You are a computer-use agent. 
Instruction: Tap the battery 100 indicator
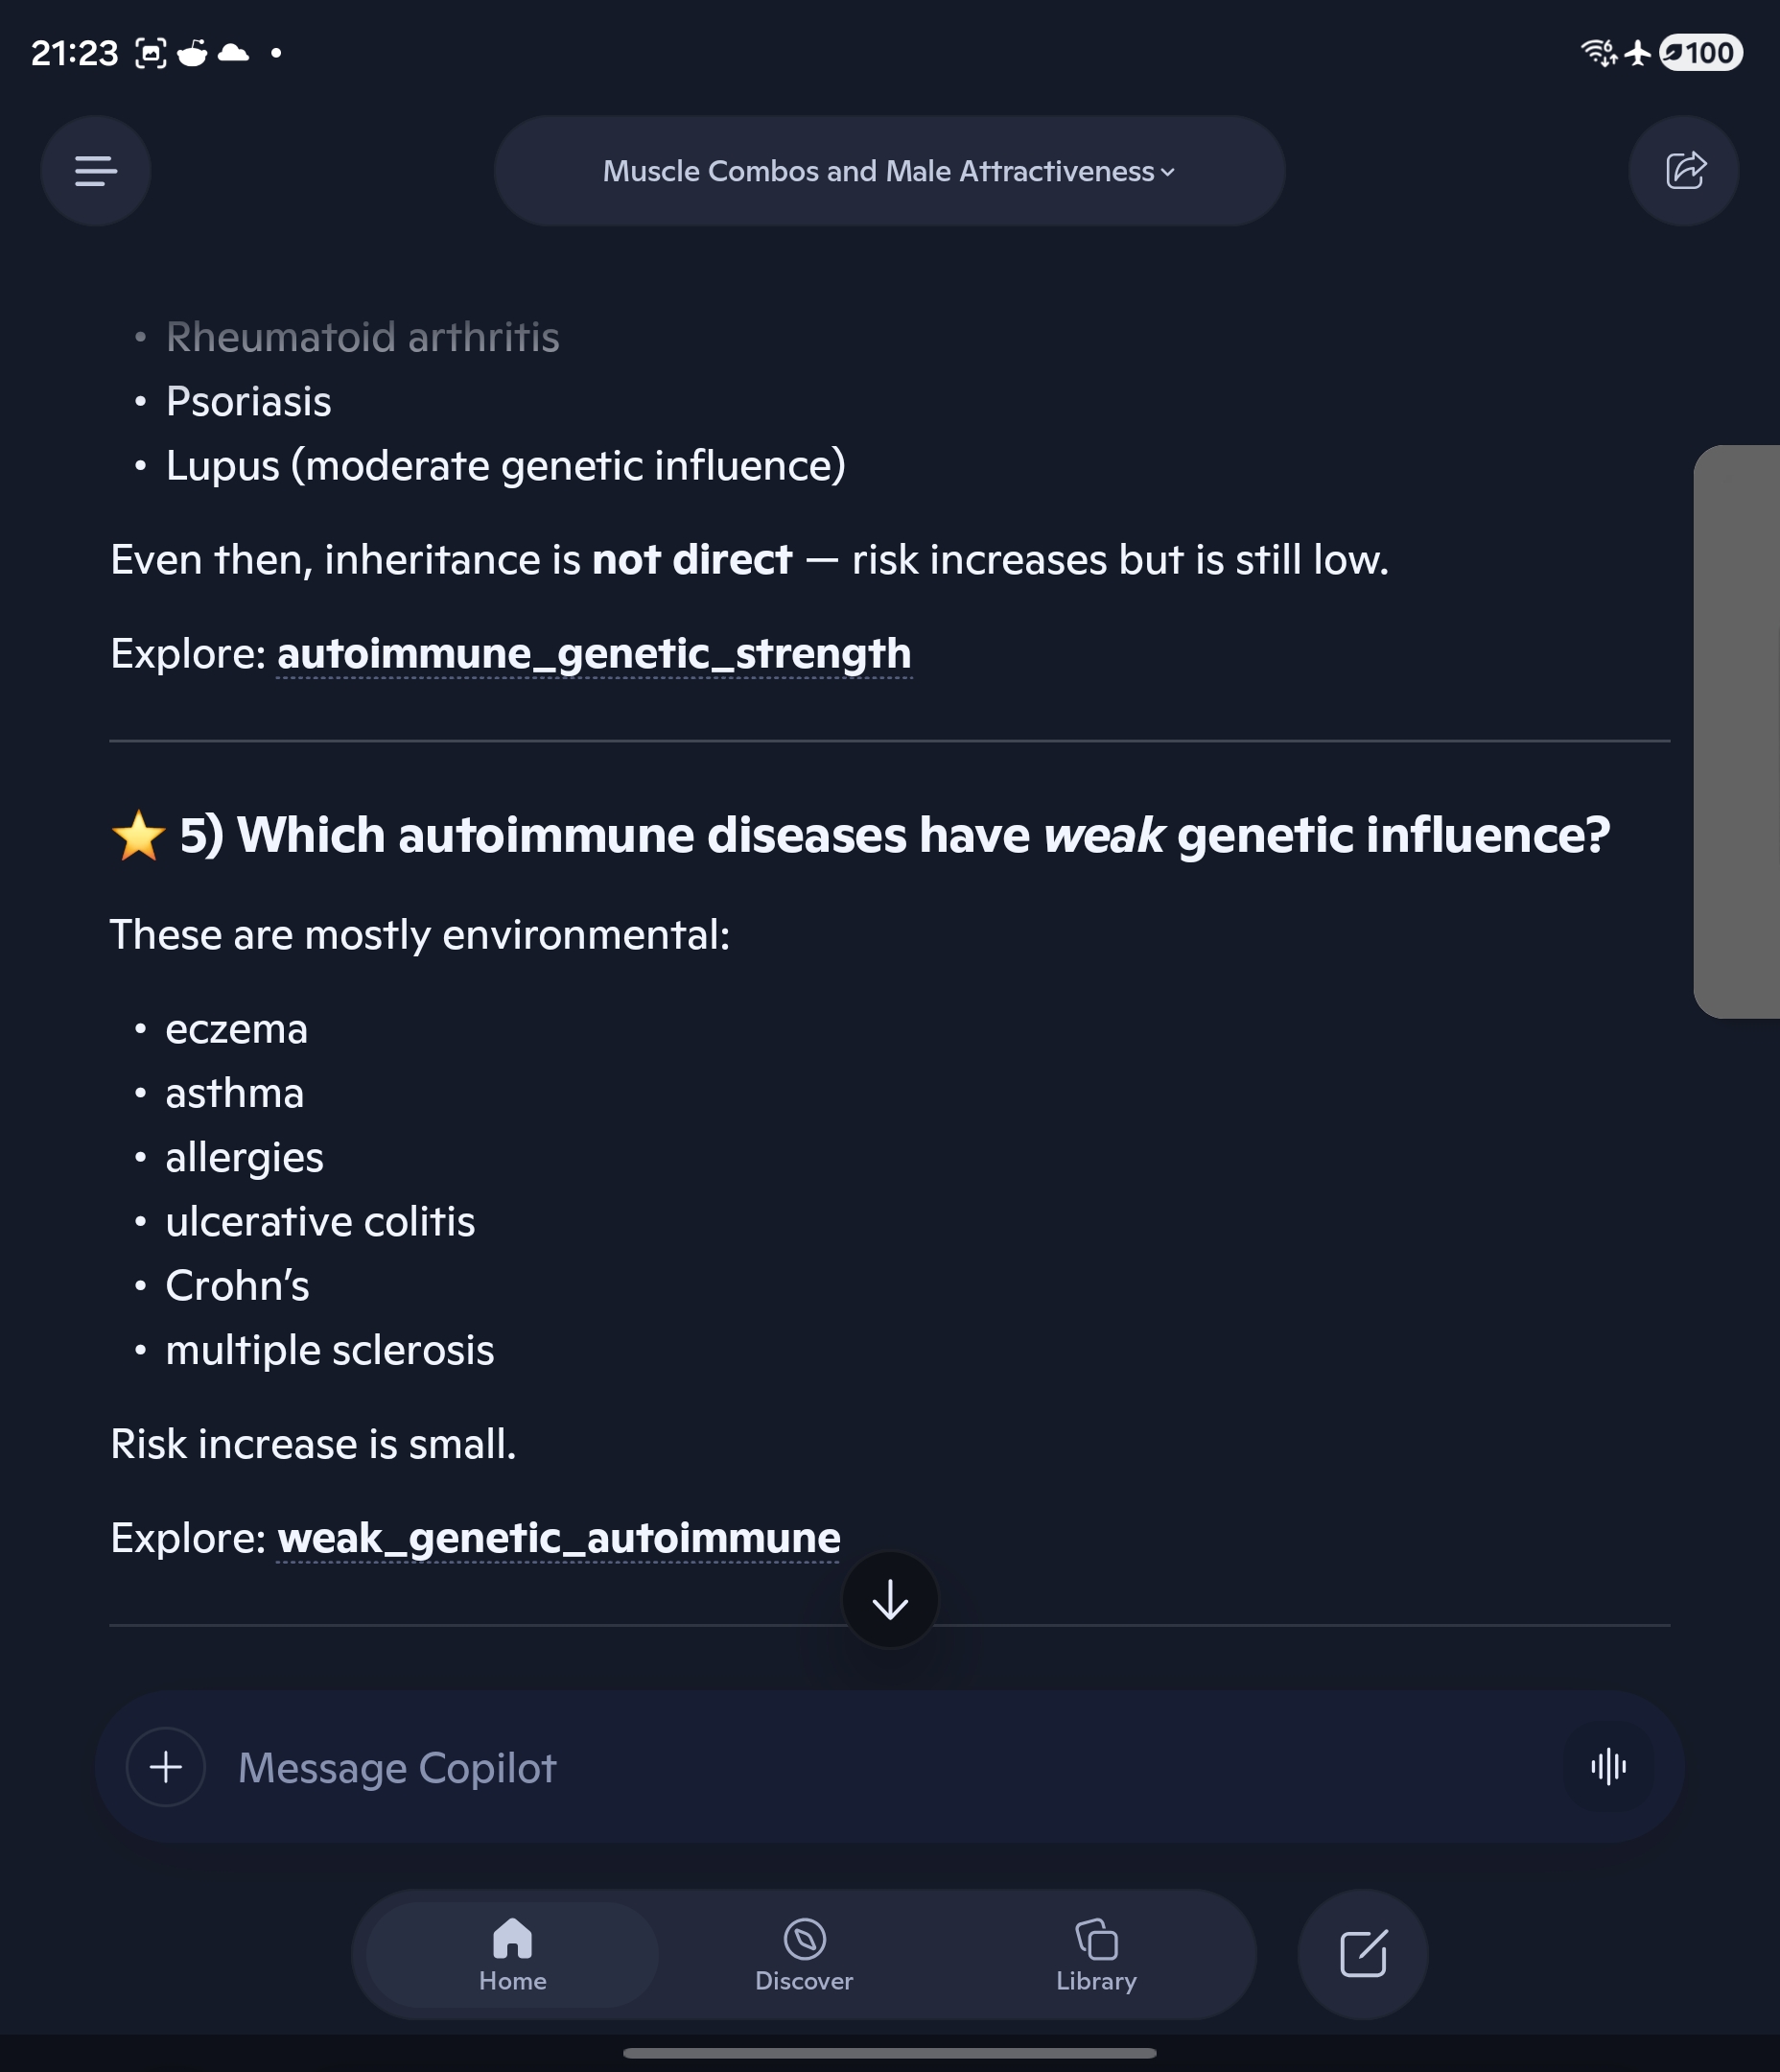pyautogui.click(x=1701, y=52)
